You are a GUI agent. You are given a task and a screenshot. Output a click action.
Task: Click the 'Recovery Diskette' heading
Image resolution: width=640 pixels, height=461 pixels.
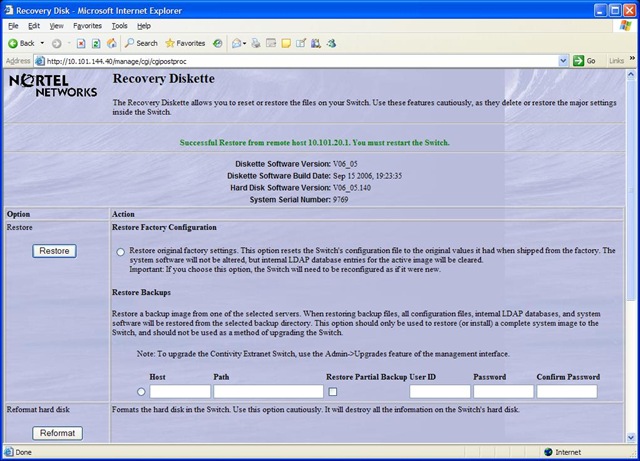164,78
